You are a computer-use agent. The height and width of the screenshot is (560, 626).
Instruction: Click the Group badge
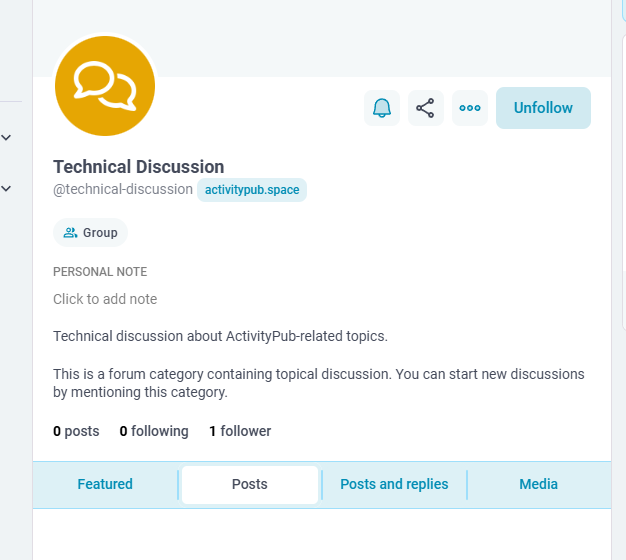coord(91,233)
